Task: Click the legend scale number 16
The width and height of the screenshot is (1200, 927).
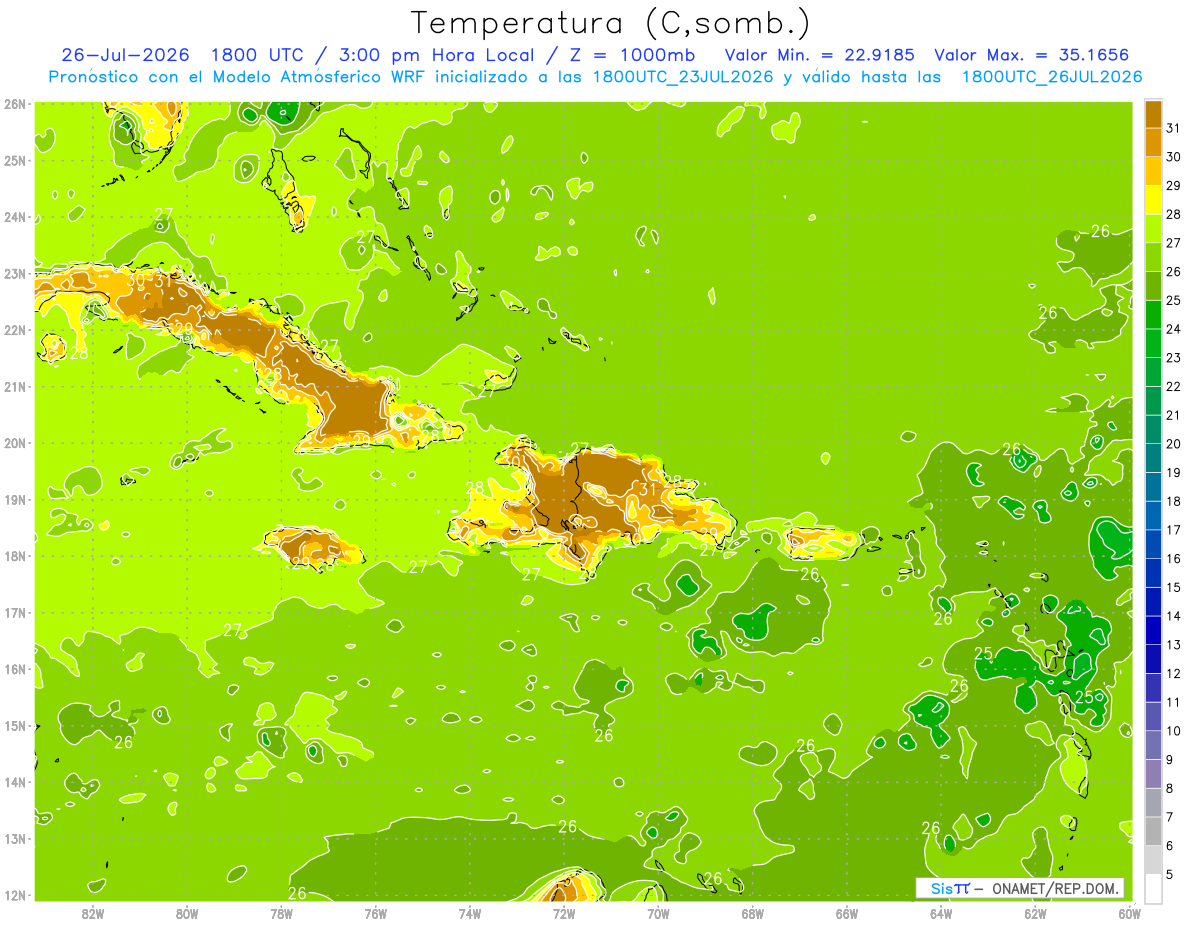Action: (1172, 559)
